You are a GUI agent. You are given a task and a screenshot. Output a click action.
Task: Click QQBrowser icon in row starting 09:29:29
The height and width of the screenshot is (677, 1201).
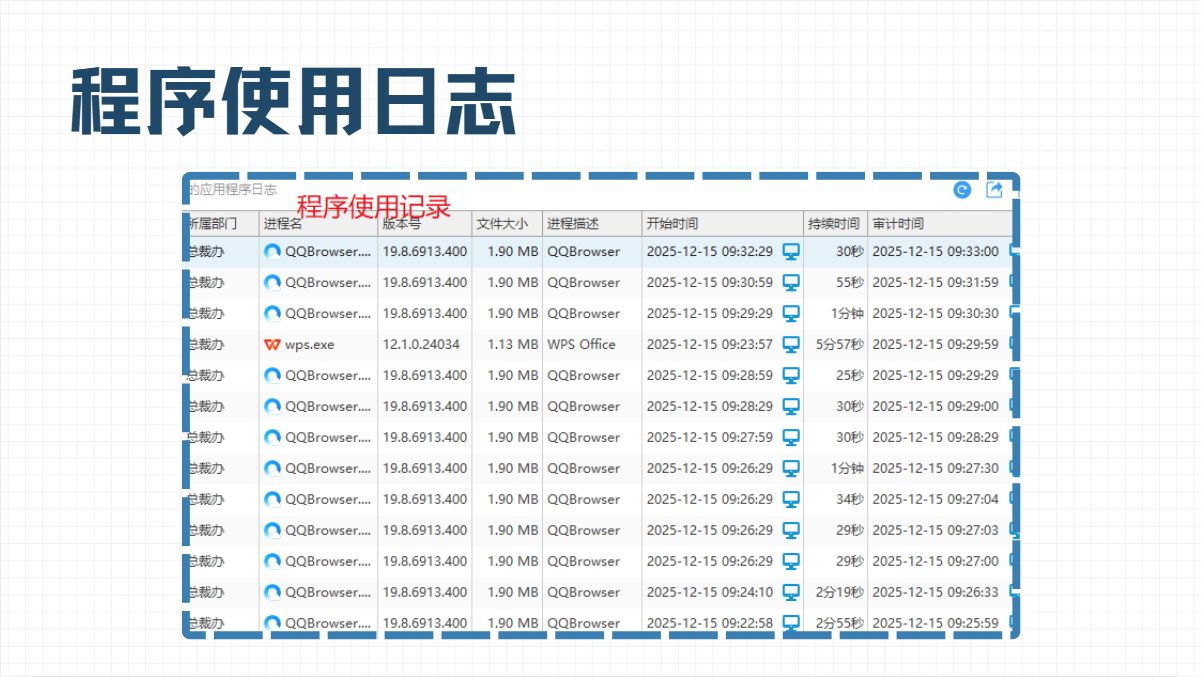pyautogui.click(x=272, y=313)
